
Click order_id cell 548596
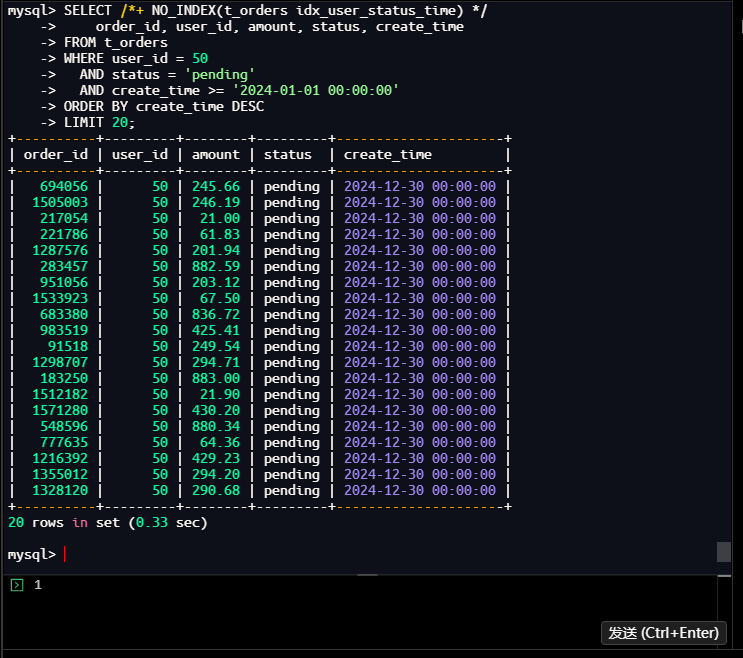coord(64,426)
